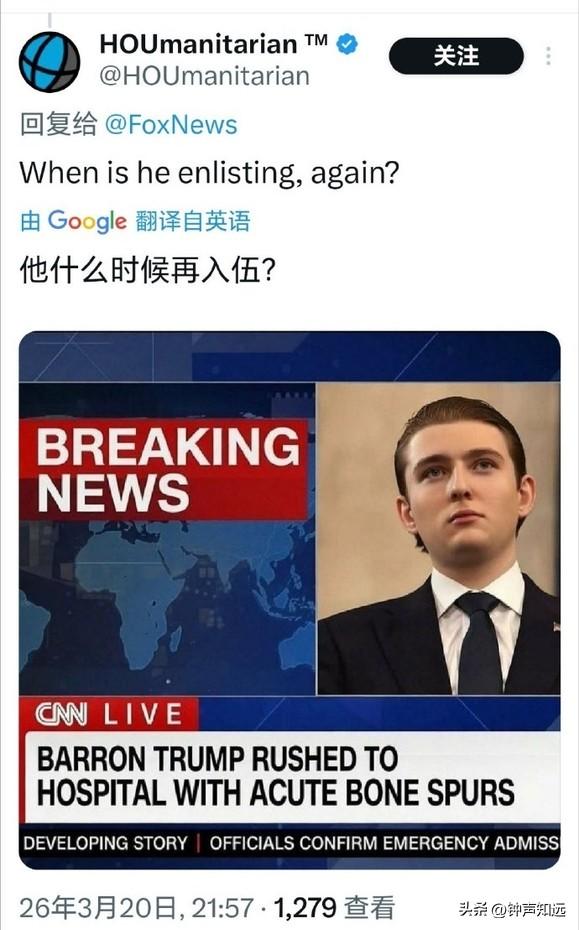Click the 头条@钟声知远 watermark
Viewport: 579px width, 930px height.
click(511, 909)
